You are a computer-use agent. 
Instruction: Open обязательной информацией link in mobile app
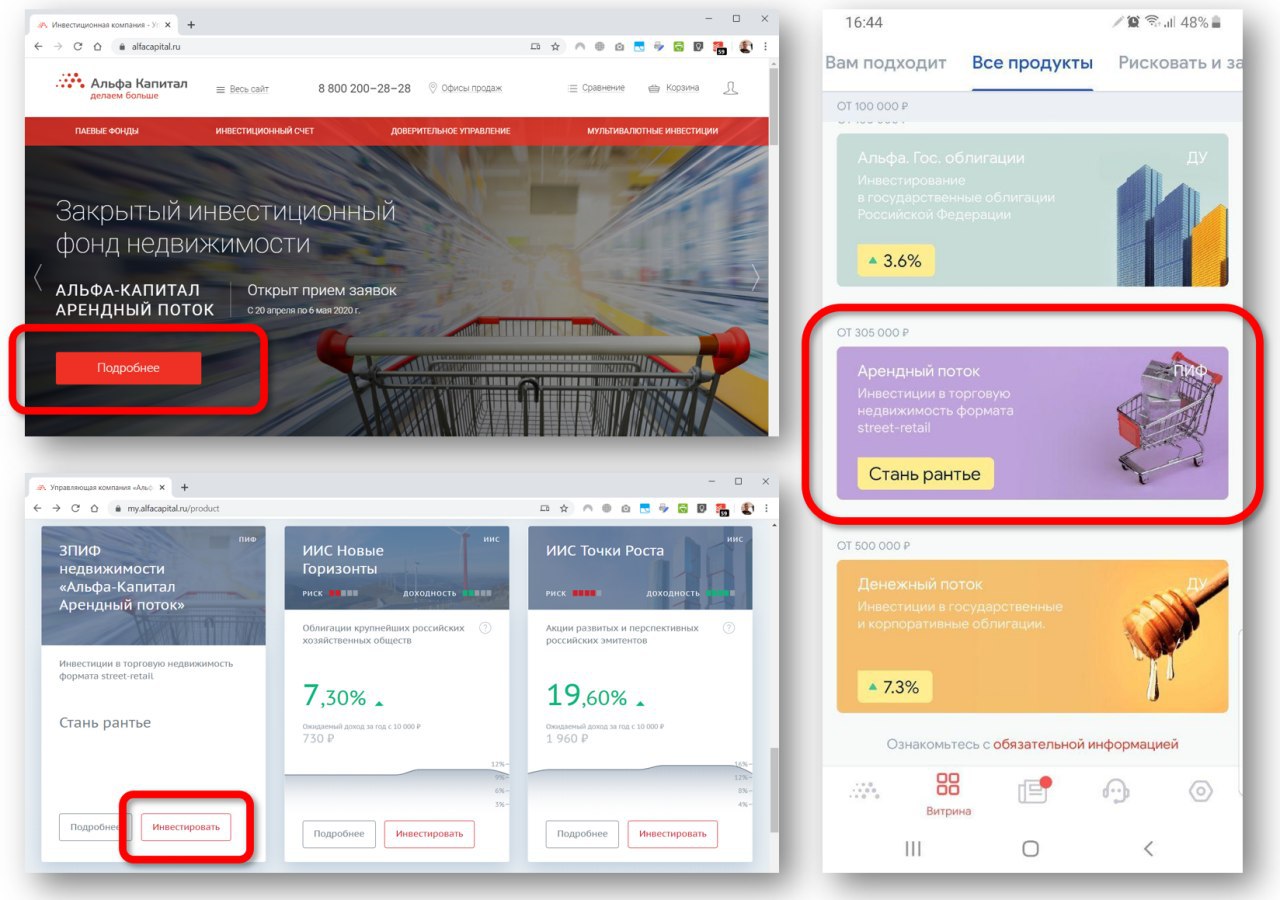tap(1086, 744)
